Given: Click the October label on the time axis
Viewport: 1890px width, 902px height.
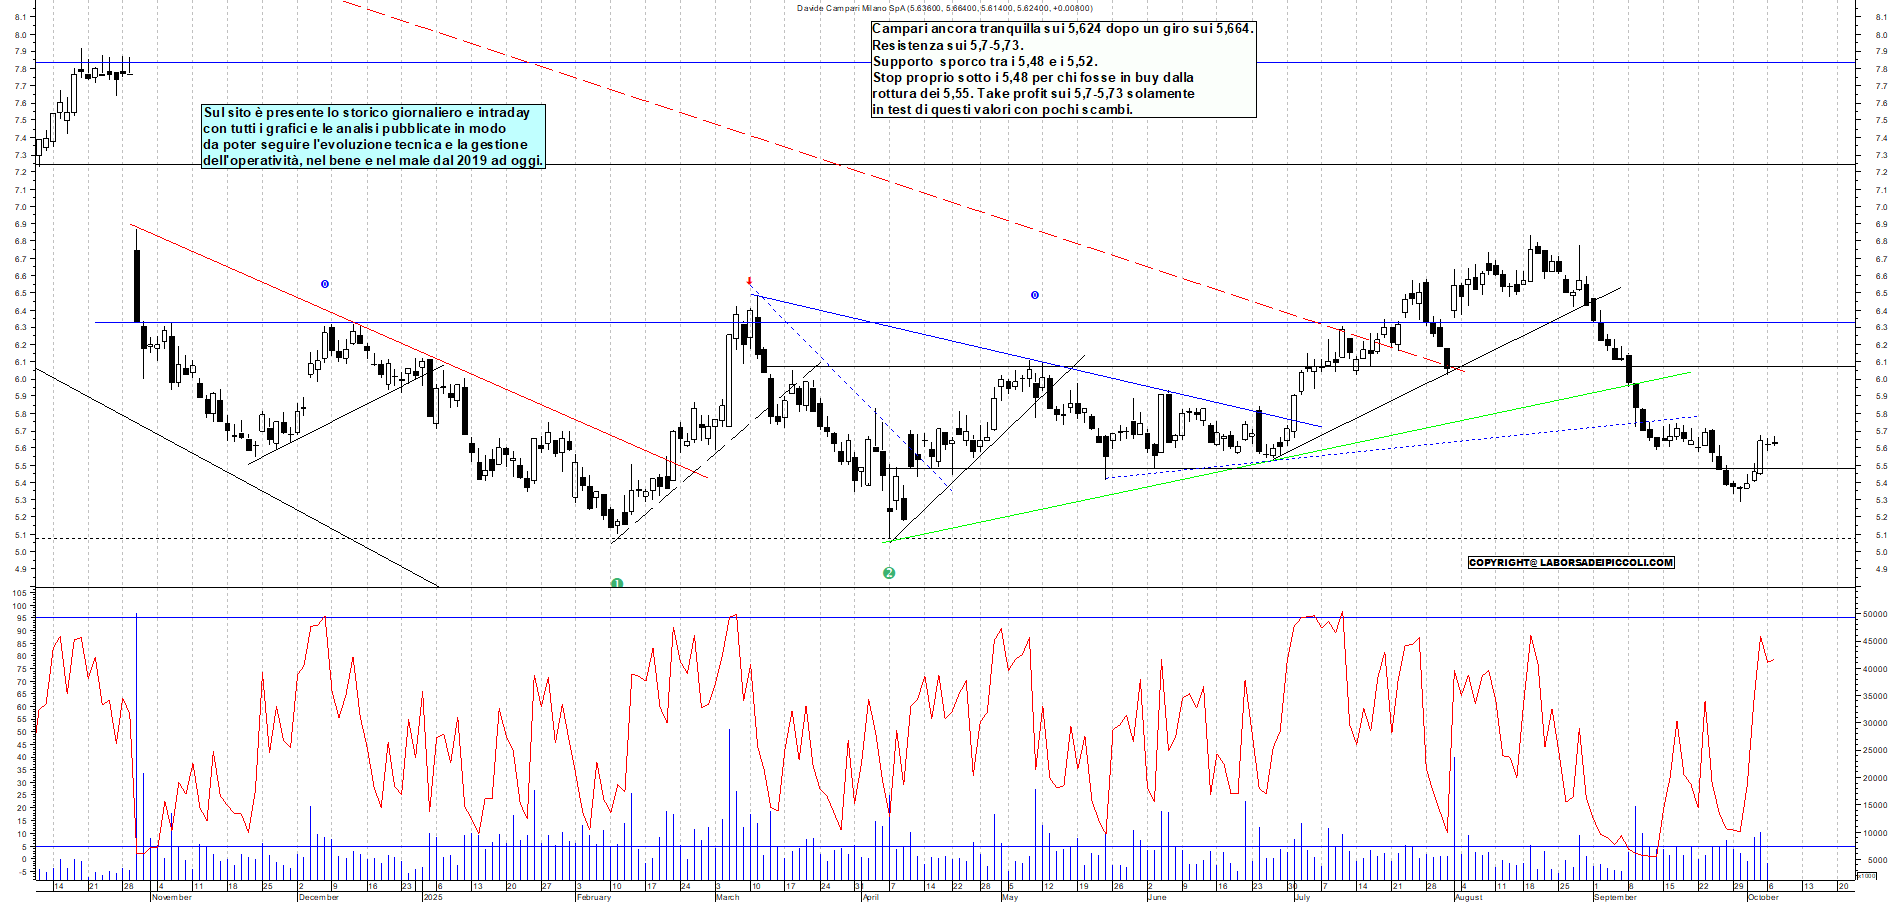Looking at the screenshot, I should pos(1762,897).
